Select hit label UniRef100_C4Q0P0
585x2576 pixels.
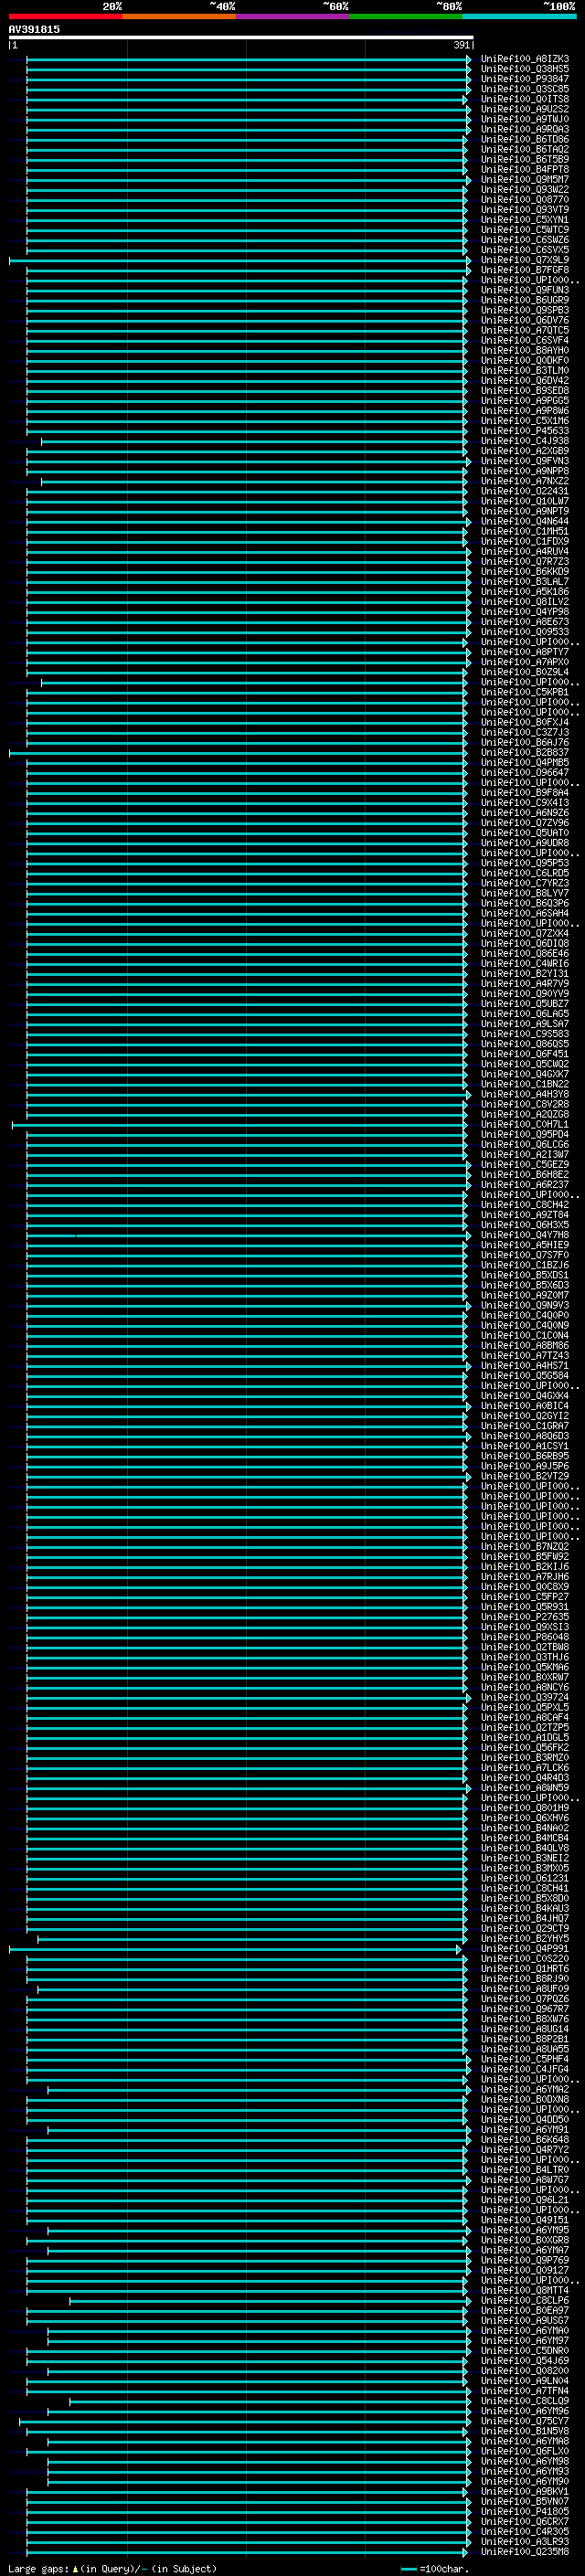tap(525, 1315)
